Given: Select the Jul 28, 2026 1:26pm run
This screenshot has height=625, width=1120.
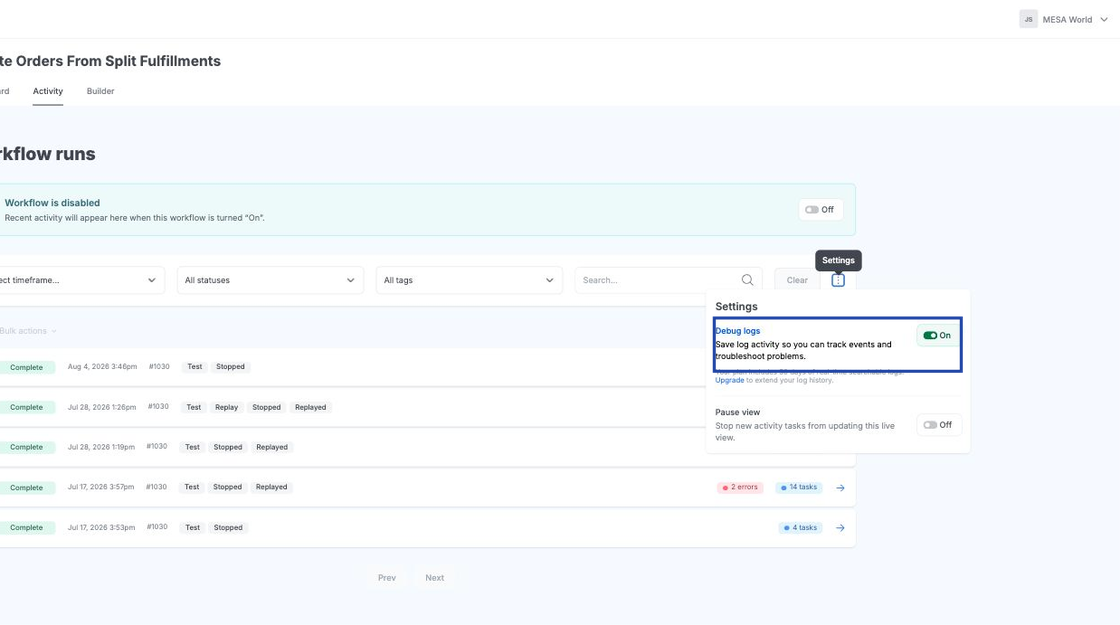Looking at the screenshot, I should [x=101, y=407].
